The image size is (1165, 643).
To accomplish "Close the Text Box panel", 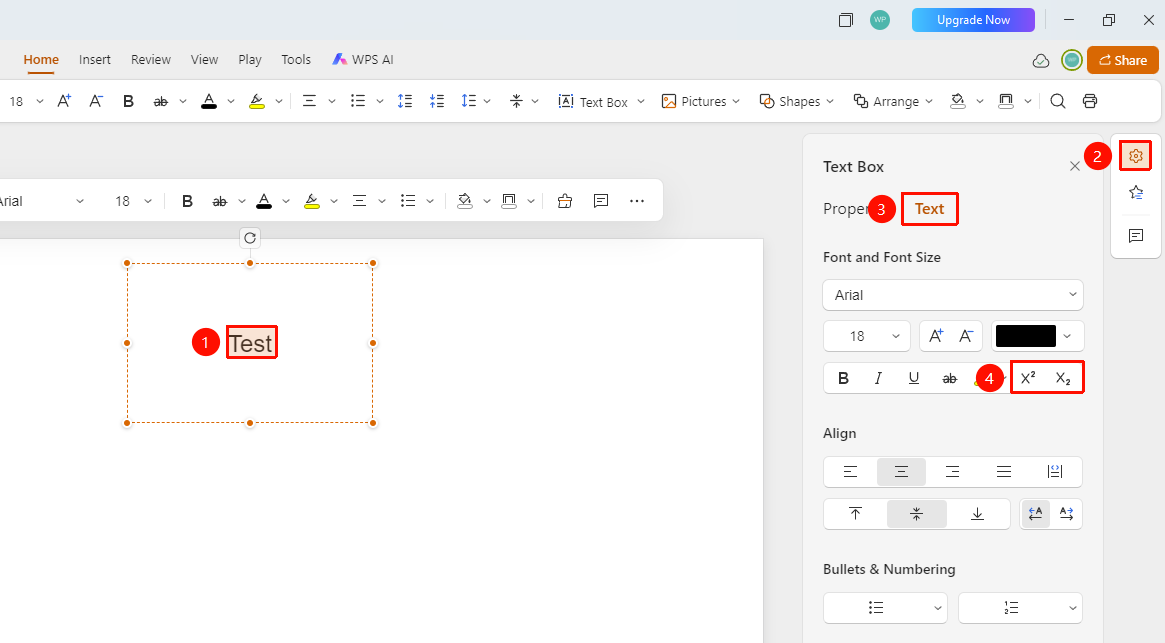I will click(1074, 167).
